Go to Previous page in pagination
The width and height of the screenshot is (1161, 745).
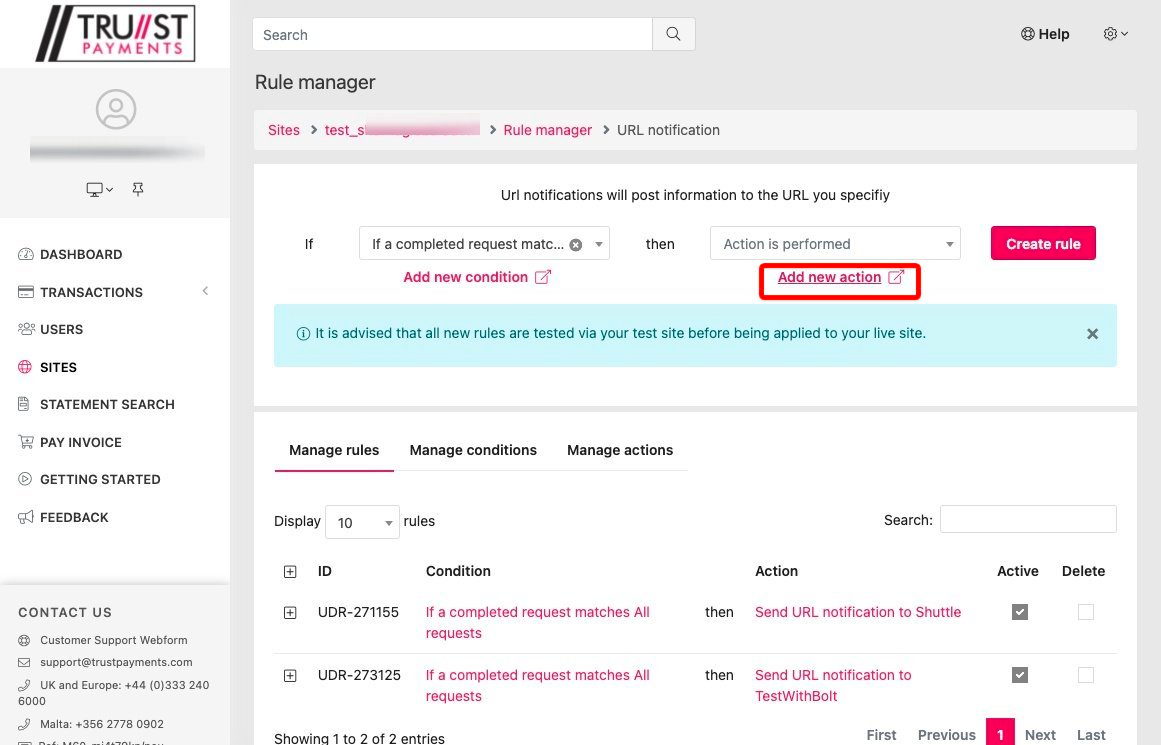[946, 735]
